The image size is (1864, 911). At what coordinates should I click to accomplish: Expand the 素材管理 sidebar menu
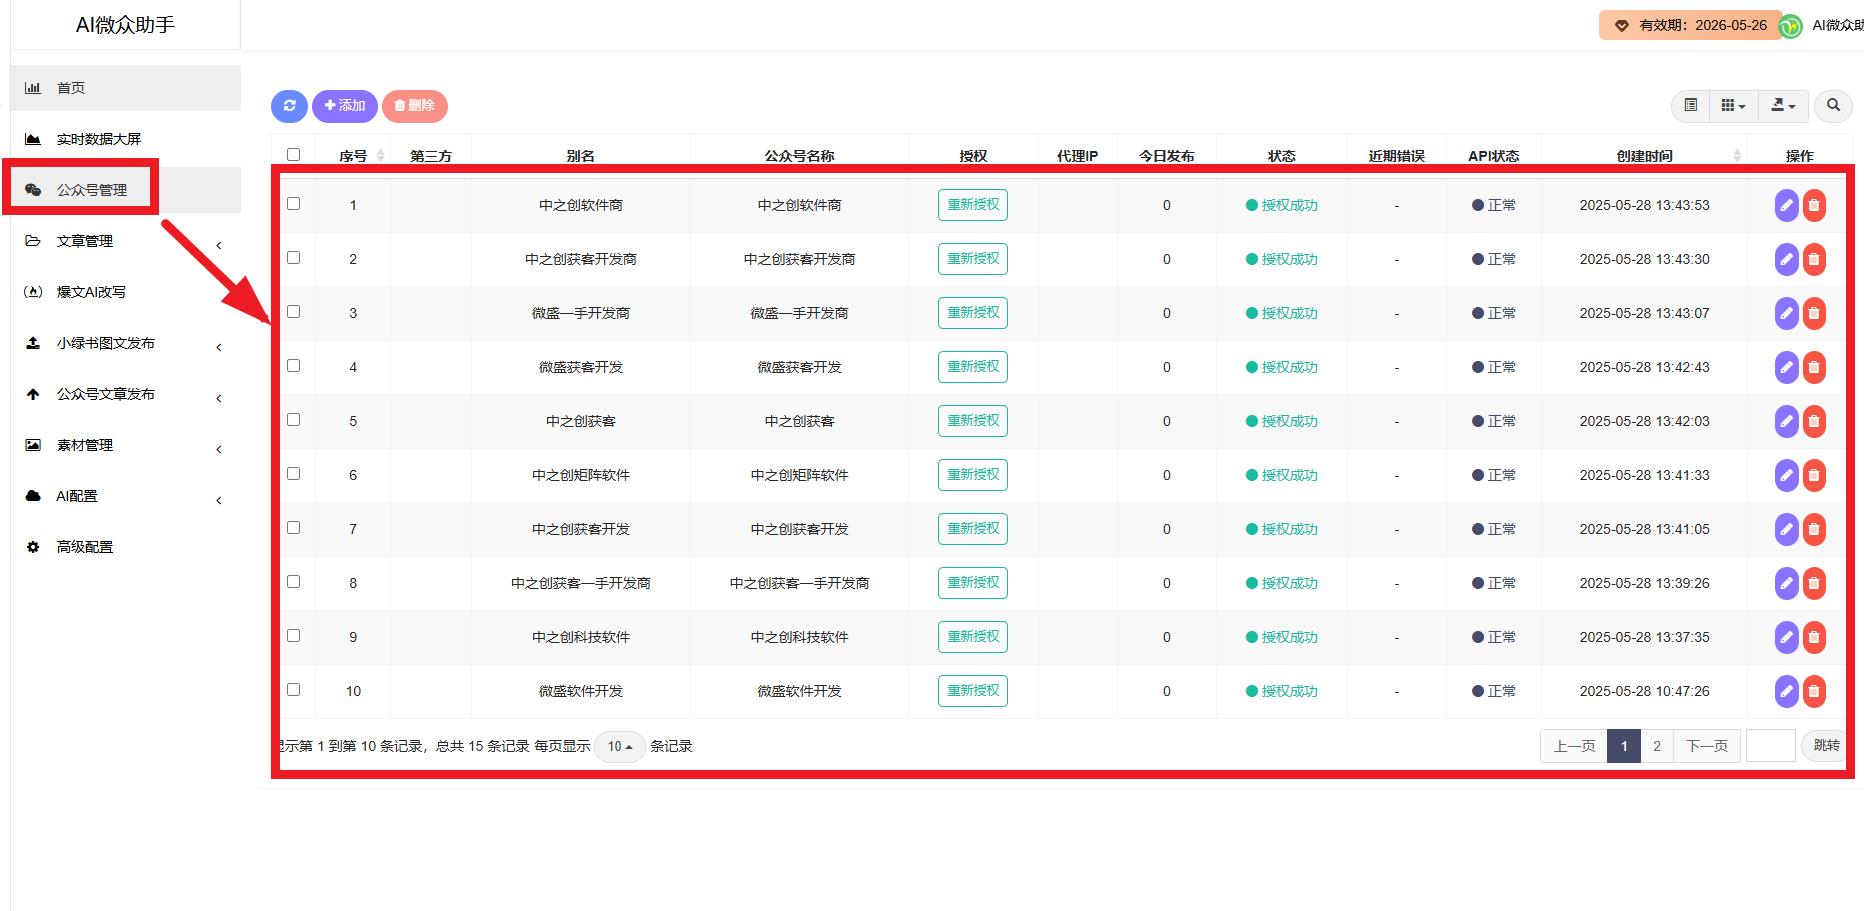[x=125, y=445]
